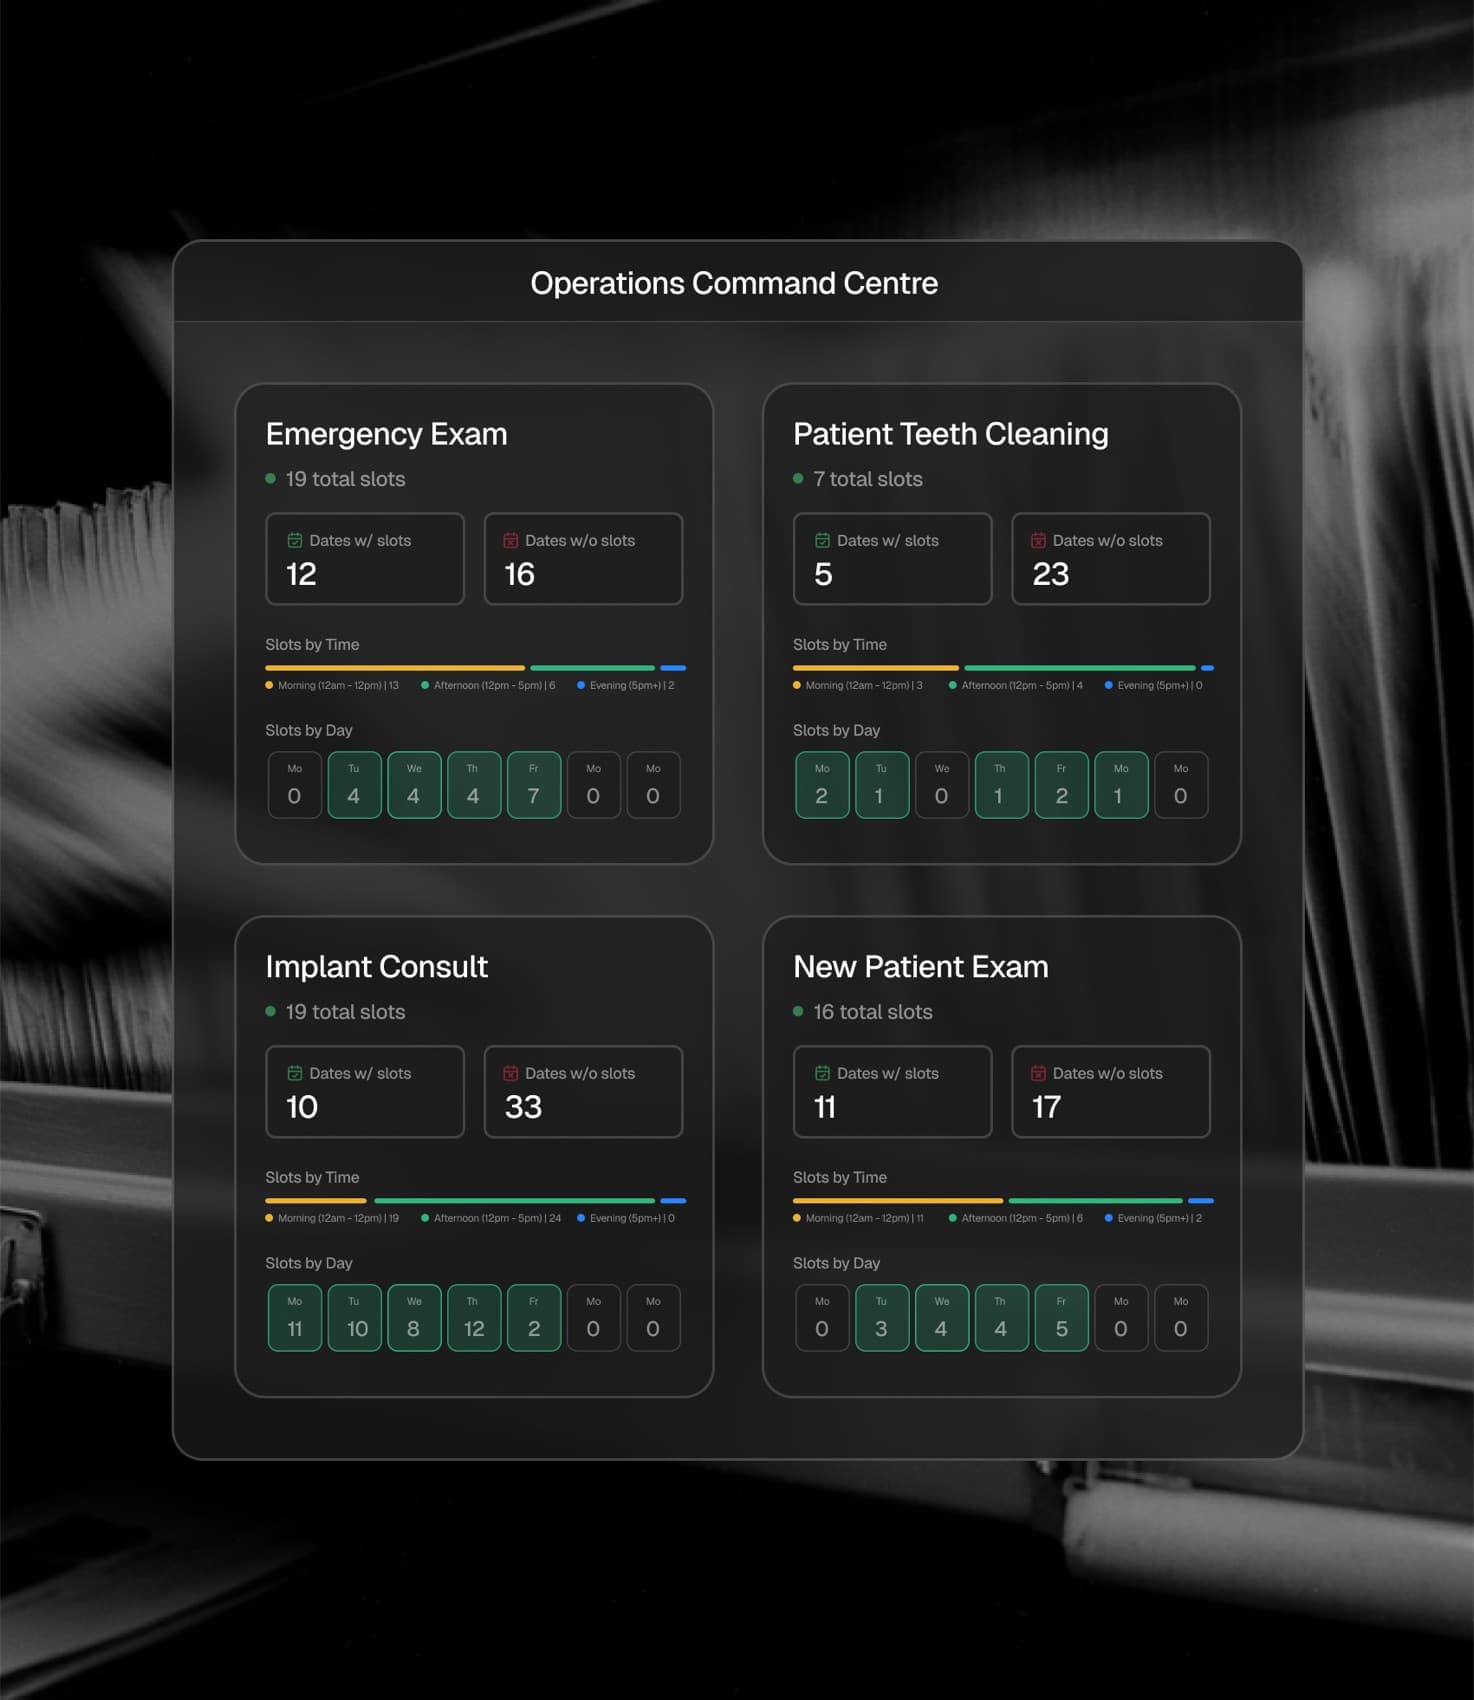
Task: Select Tuesday tile with 4 in Emergency Exam
Action: click(x=354, y=785)
